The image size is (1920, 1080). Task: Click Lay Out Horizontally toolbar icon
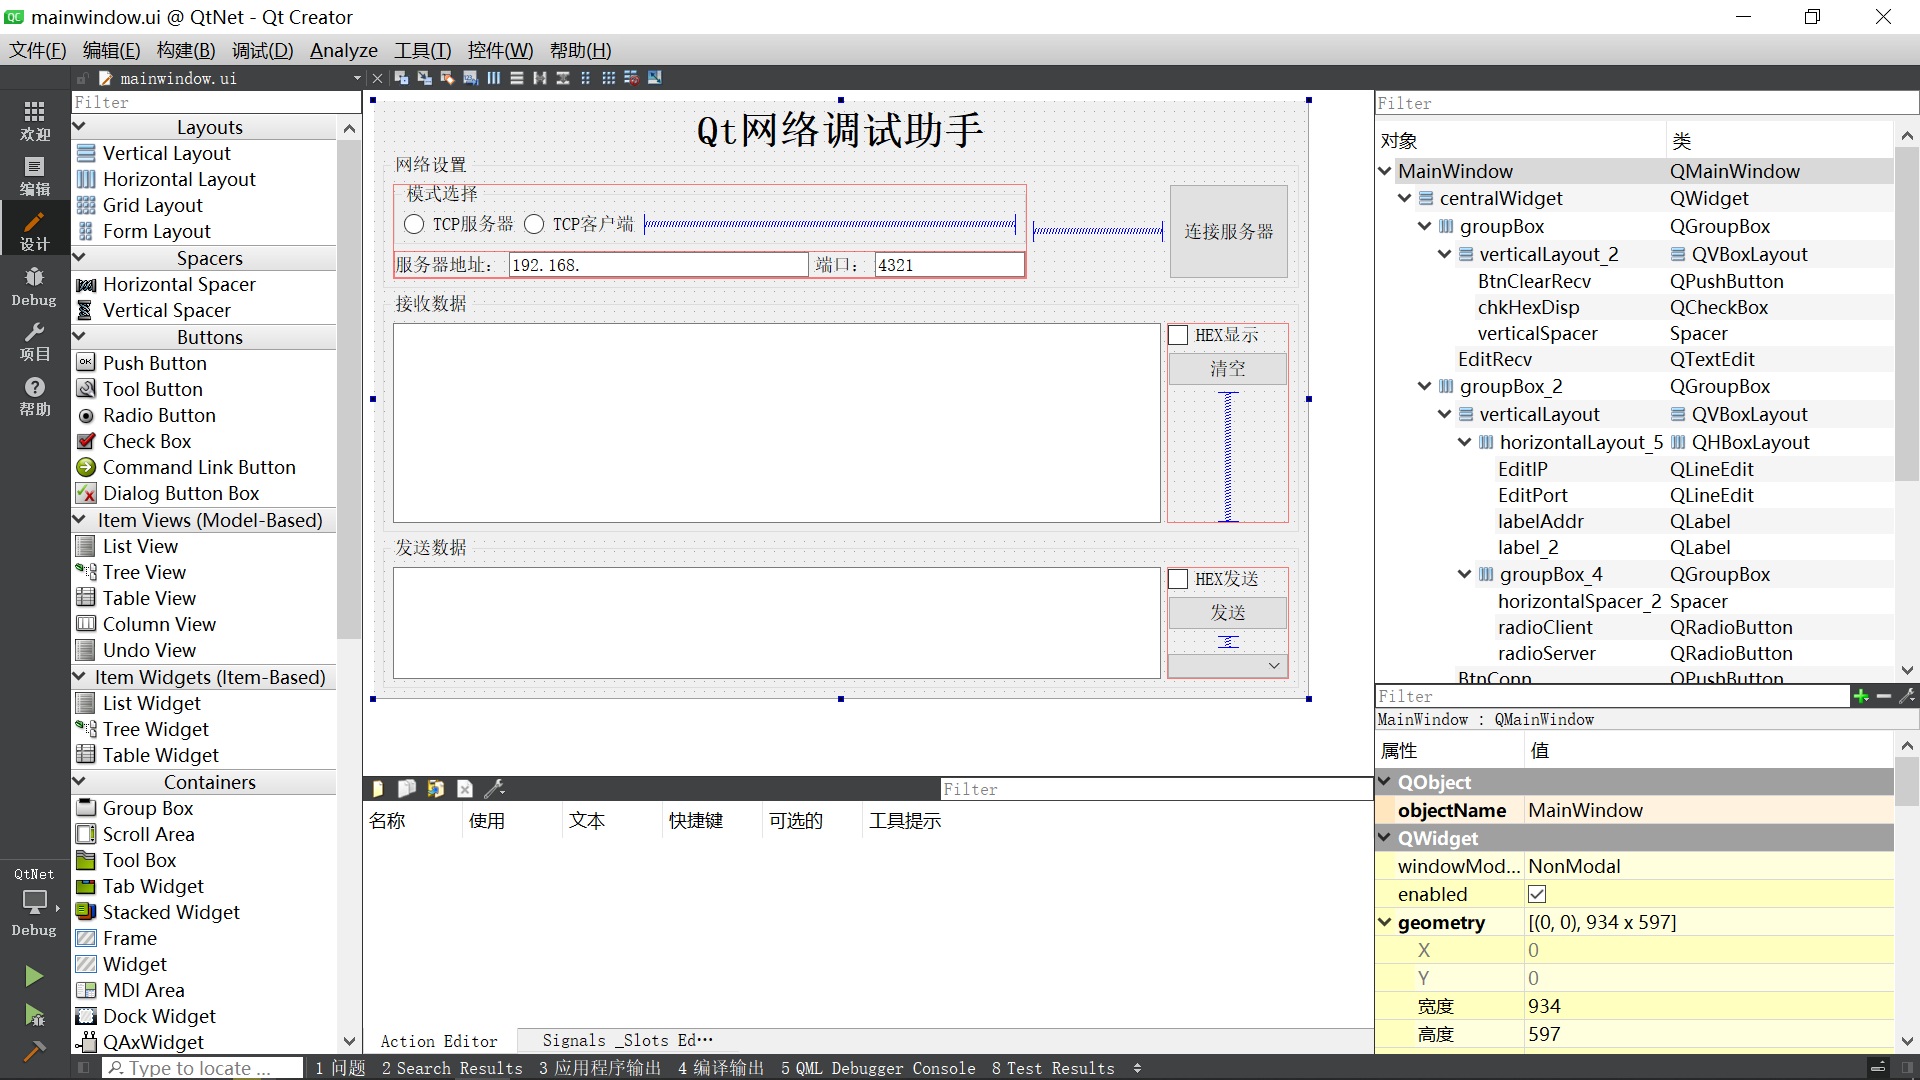494,78
